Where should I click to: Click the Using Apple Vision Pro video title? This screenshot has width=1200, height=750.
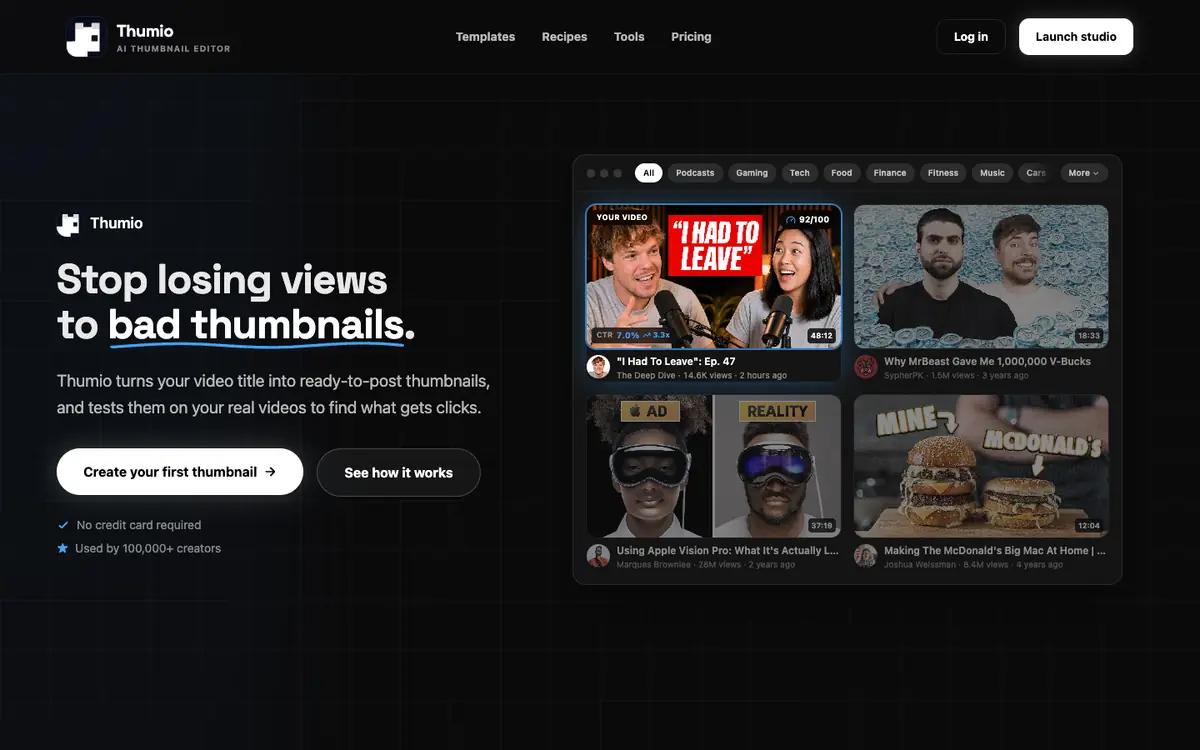pyautogui.click(x=727, y=550)
